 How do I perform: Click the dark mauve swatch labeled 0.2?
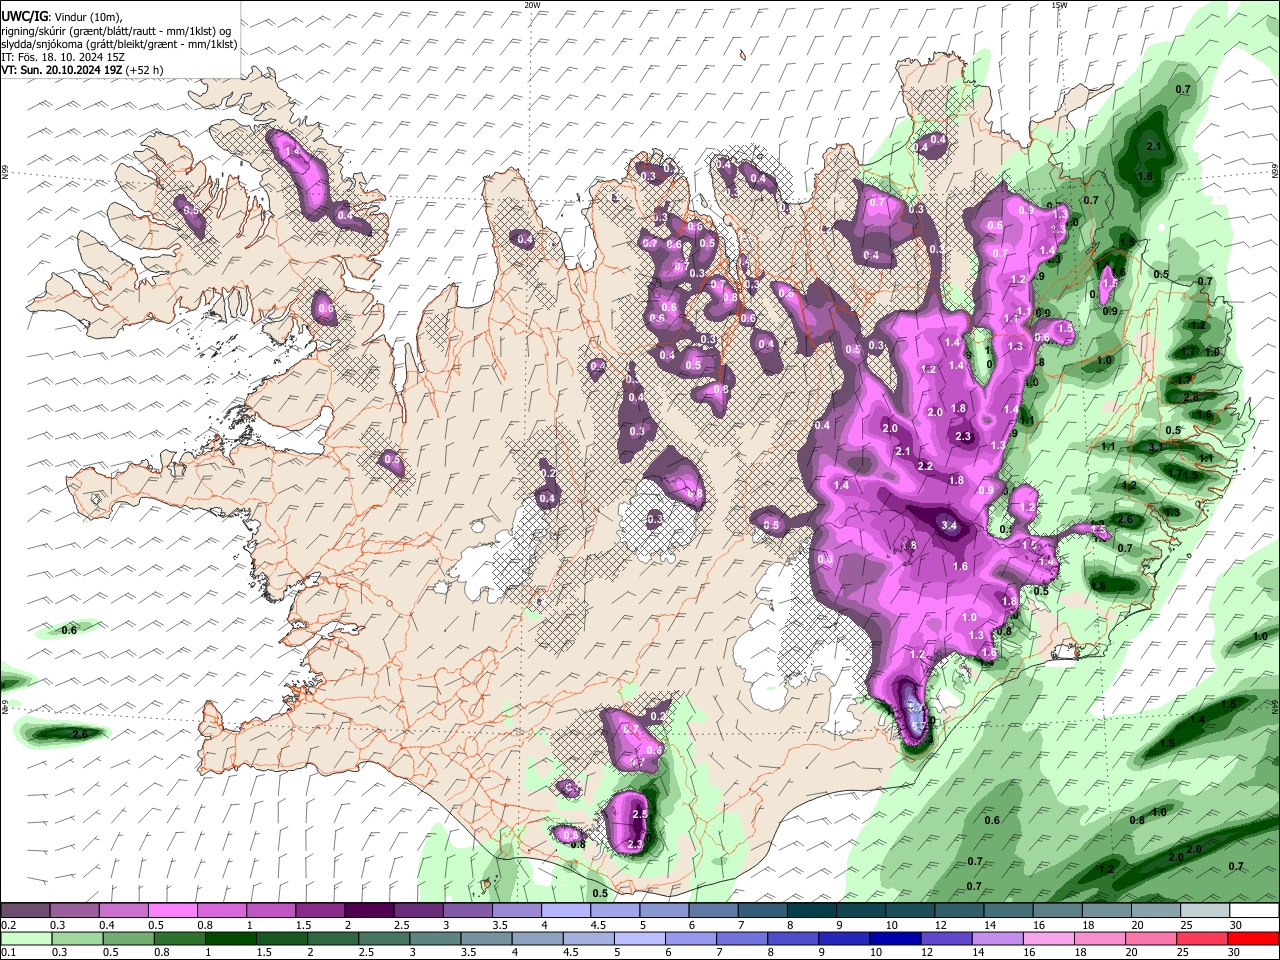25,911
